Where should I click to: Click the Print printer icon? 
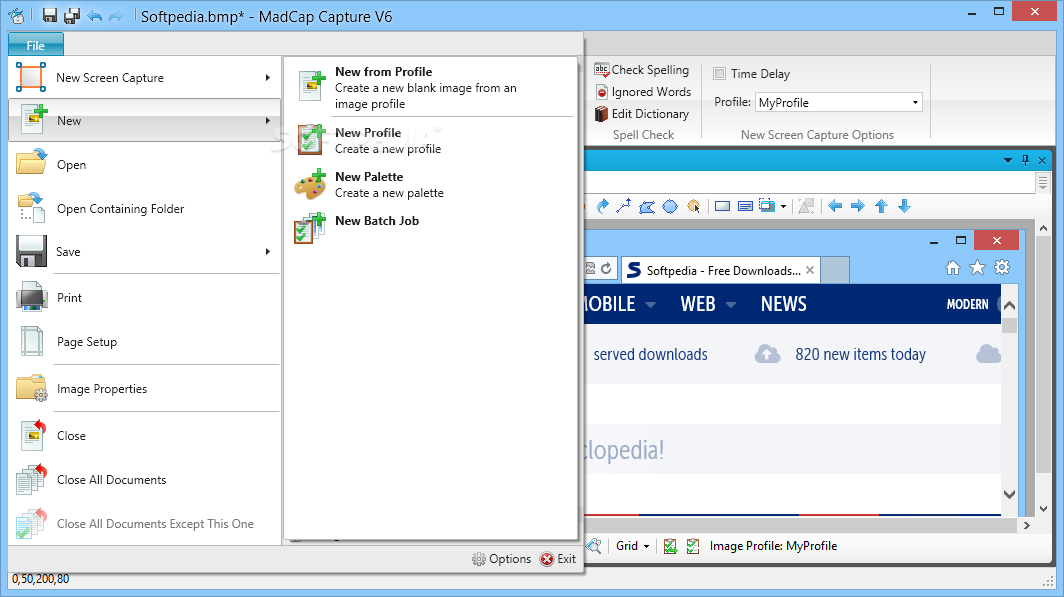pos(31,297)
